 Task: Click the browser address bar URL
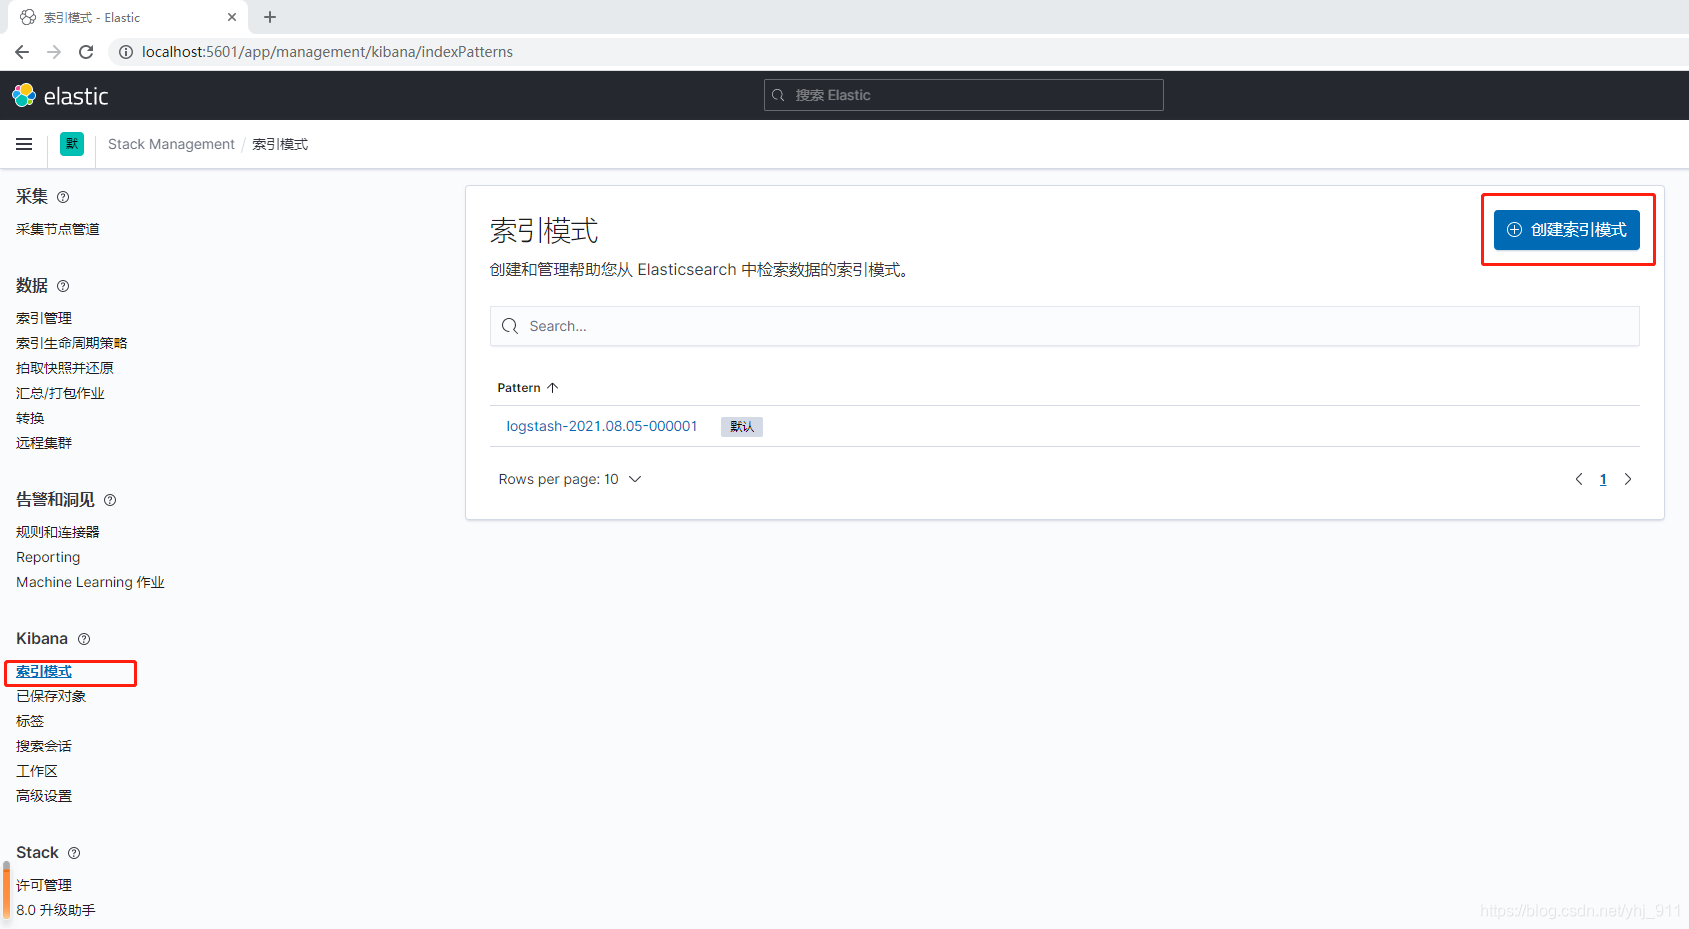327,52
